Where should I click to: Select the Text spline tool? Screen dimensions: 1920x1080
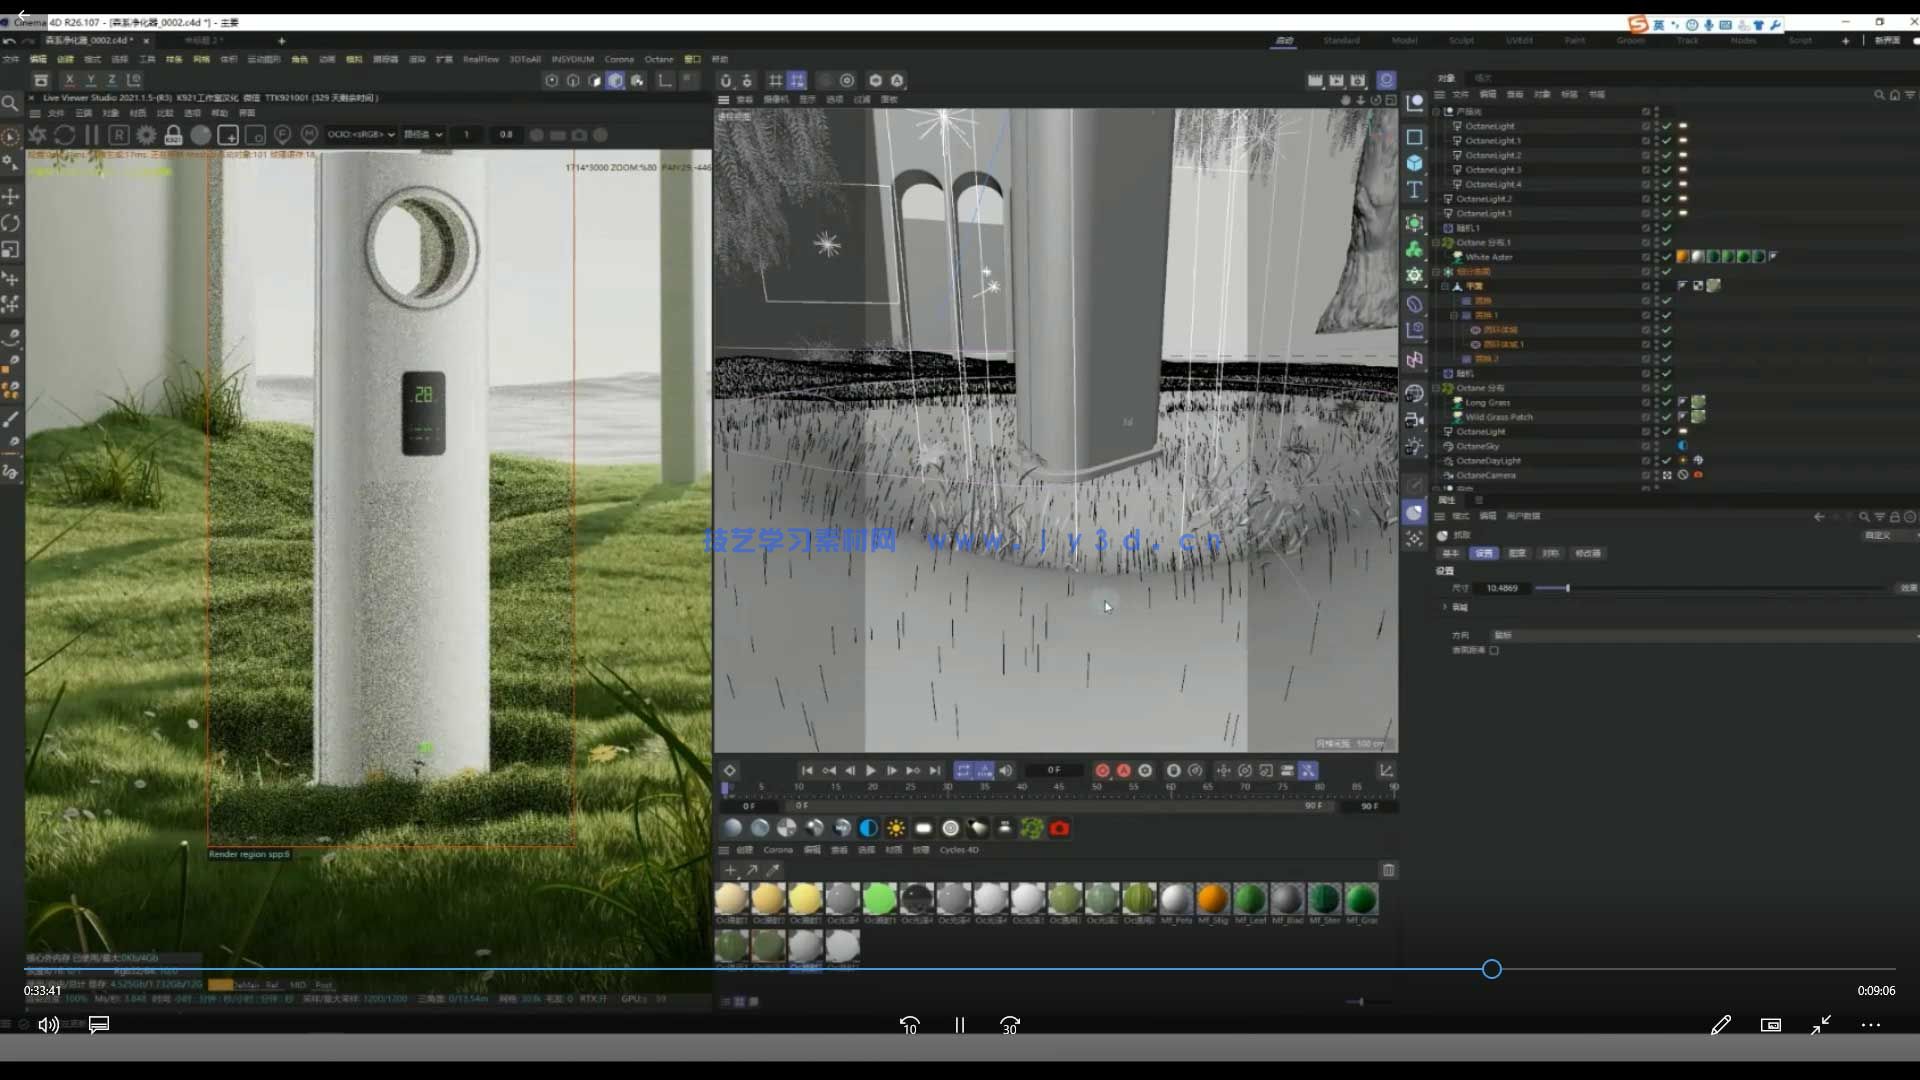[x=1414, y=190]
